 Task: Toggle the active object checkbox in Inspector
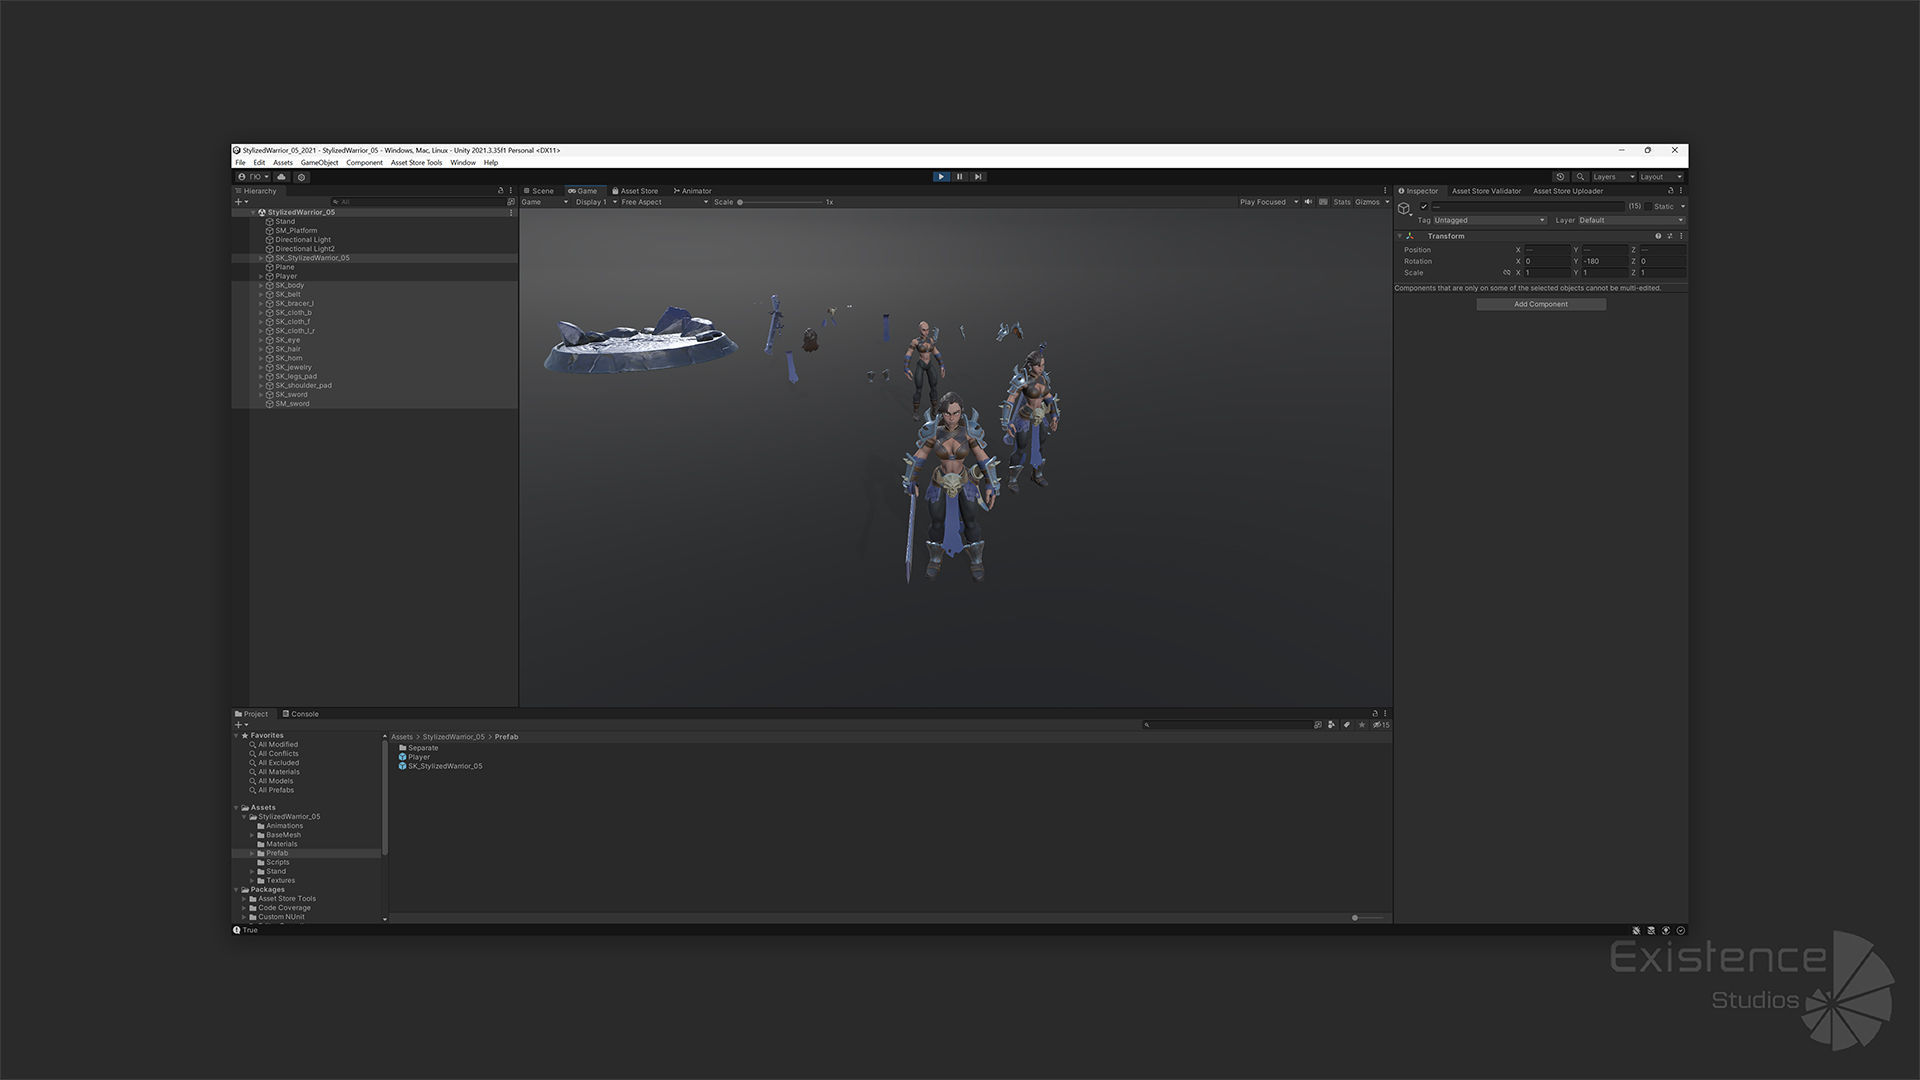click(1424, 207)
